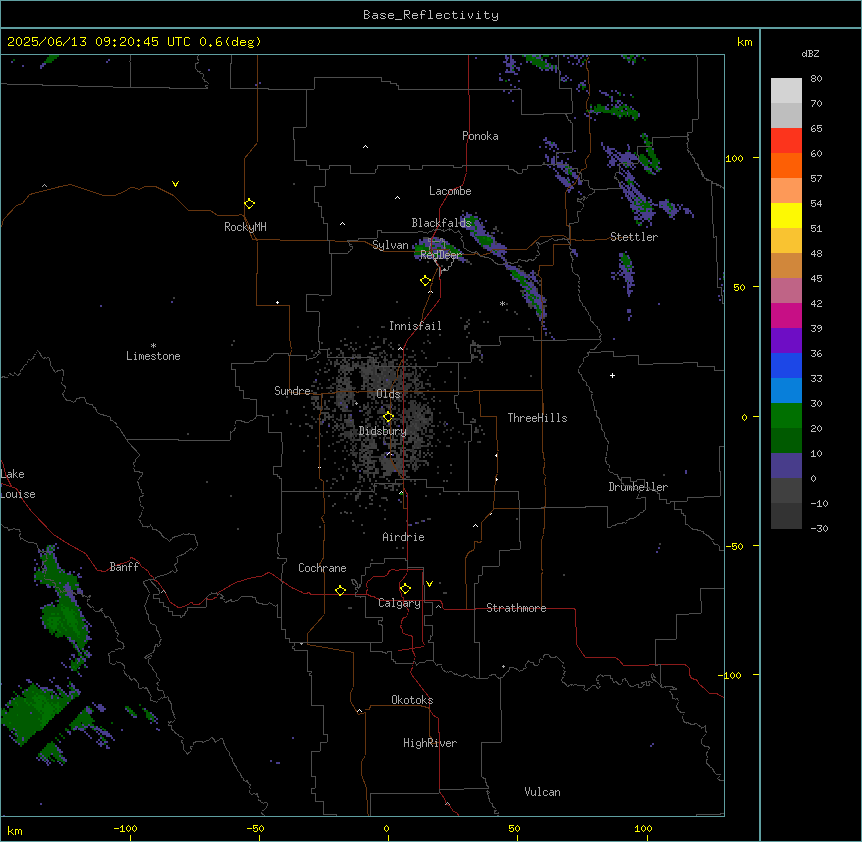This screenshot has height=842, width=862.
Task: Select the royal blue swatch in the legend
Action: (786, 365)
